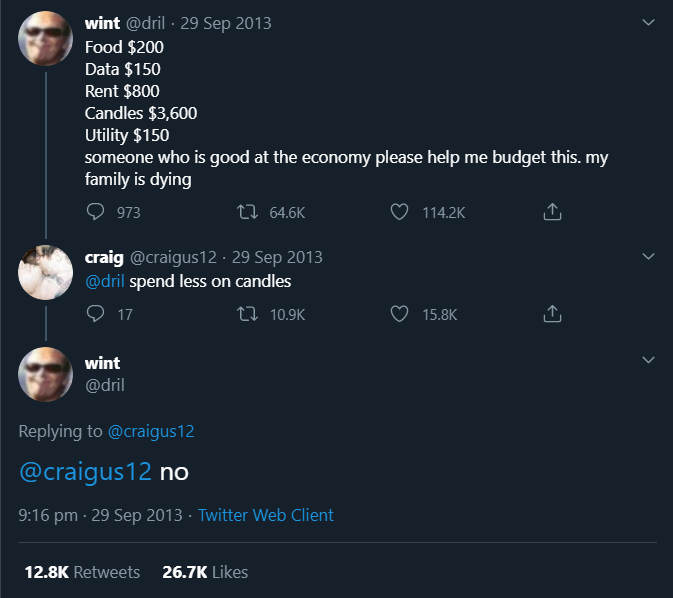This screenshot has width=673, height=598.
Task: Open the Twitter Web Client link
Action: (265, 515)
